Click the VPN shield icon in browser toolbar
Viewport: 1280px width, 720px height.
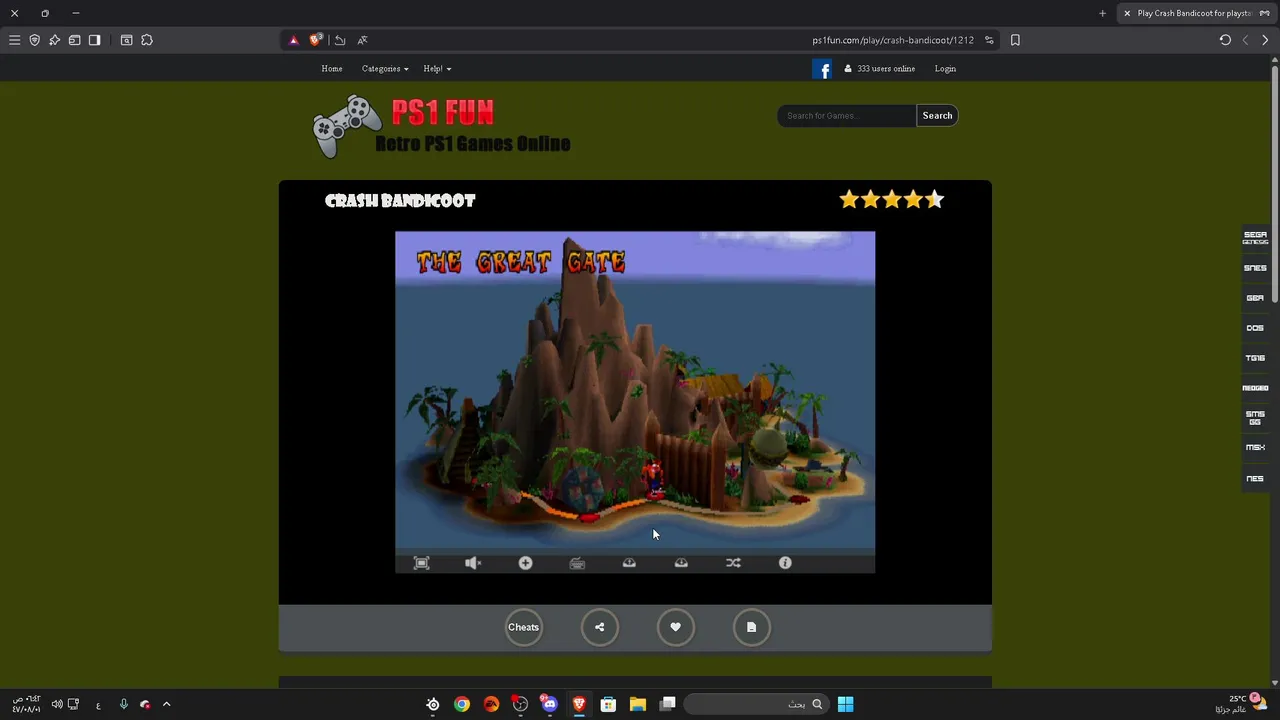(34, 40)
